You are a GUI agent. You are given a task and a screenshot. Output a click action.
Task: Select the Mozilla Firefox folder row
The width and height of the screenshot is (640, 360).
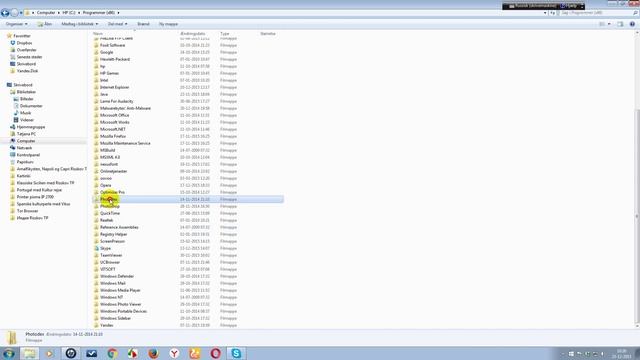pyautogui.click(x=188, y=136)
